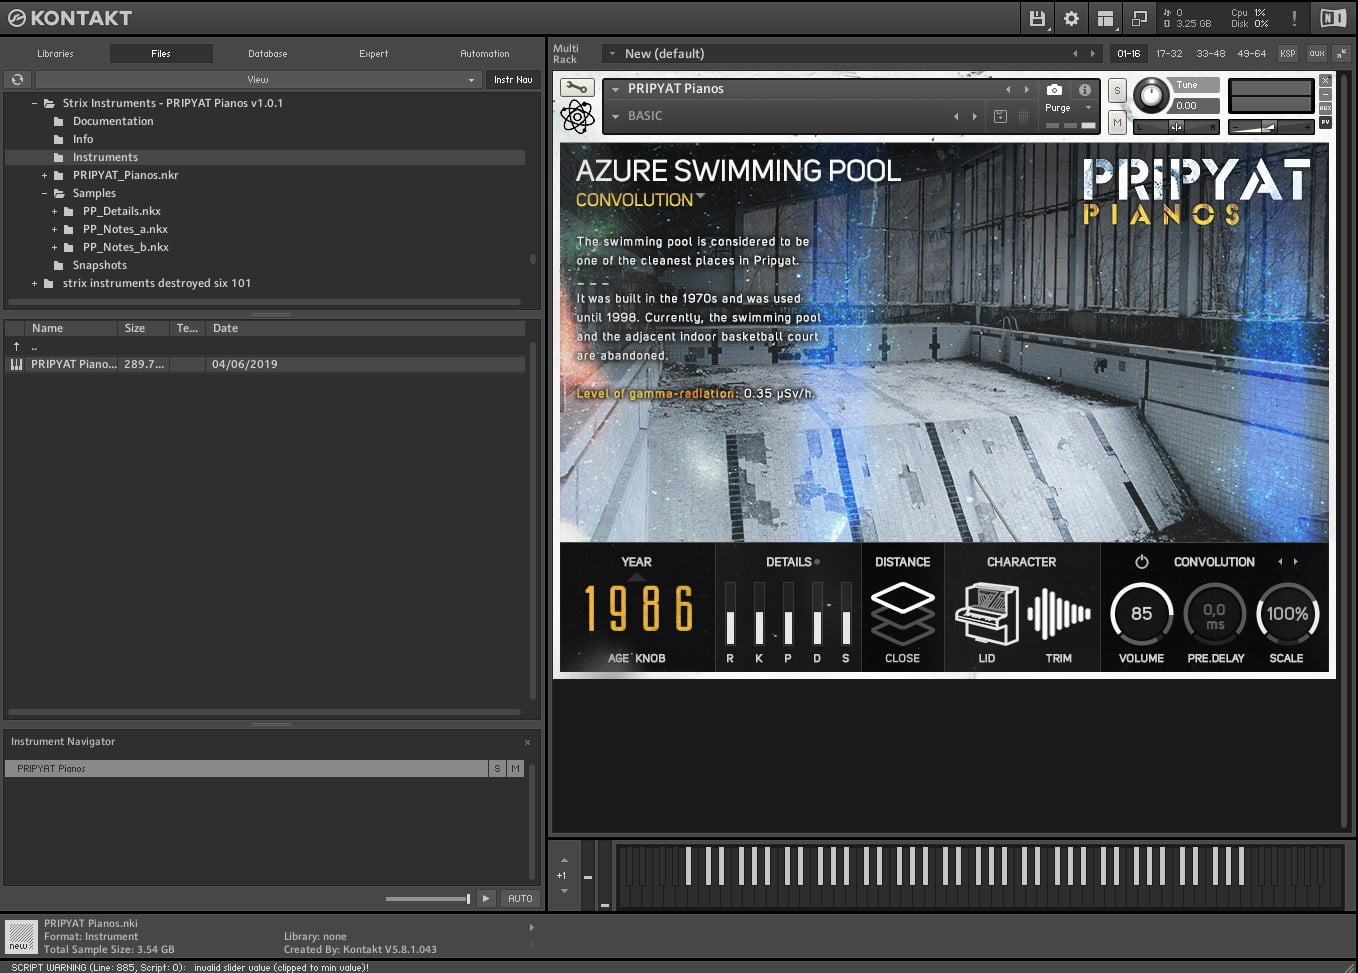Remove the PRIPYAT Pianos instrument with X

(1325, 80)
